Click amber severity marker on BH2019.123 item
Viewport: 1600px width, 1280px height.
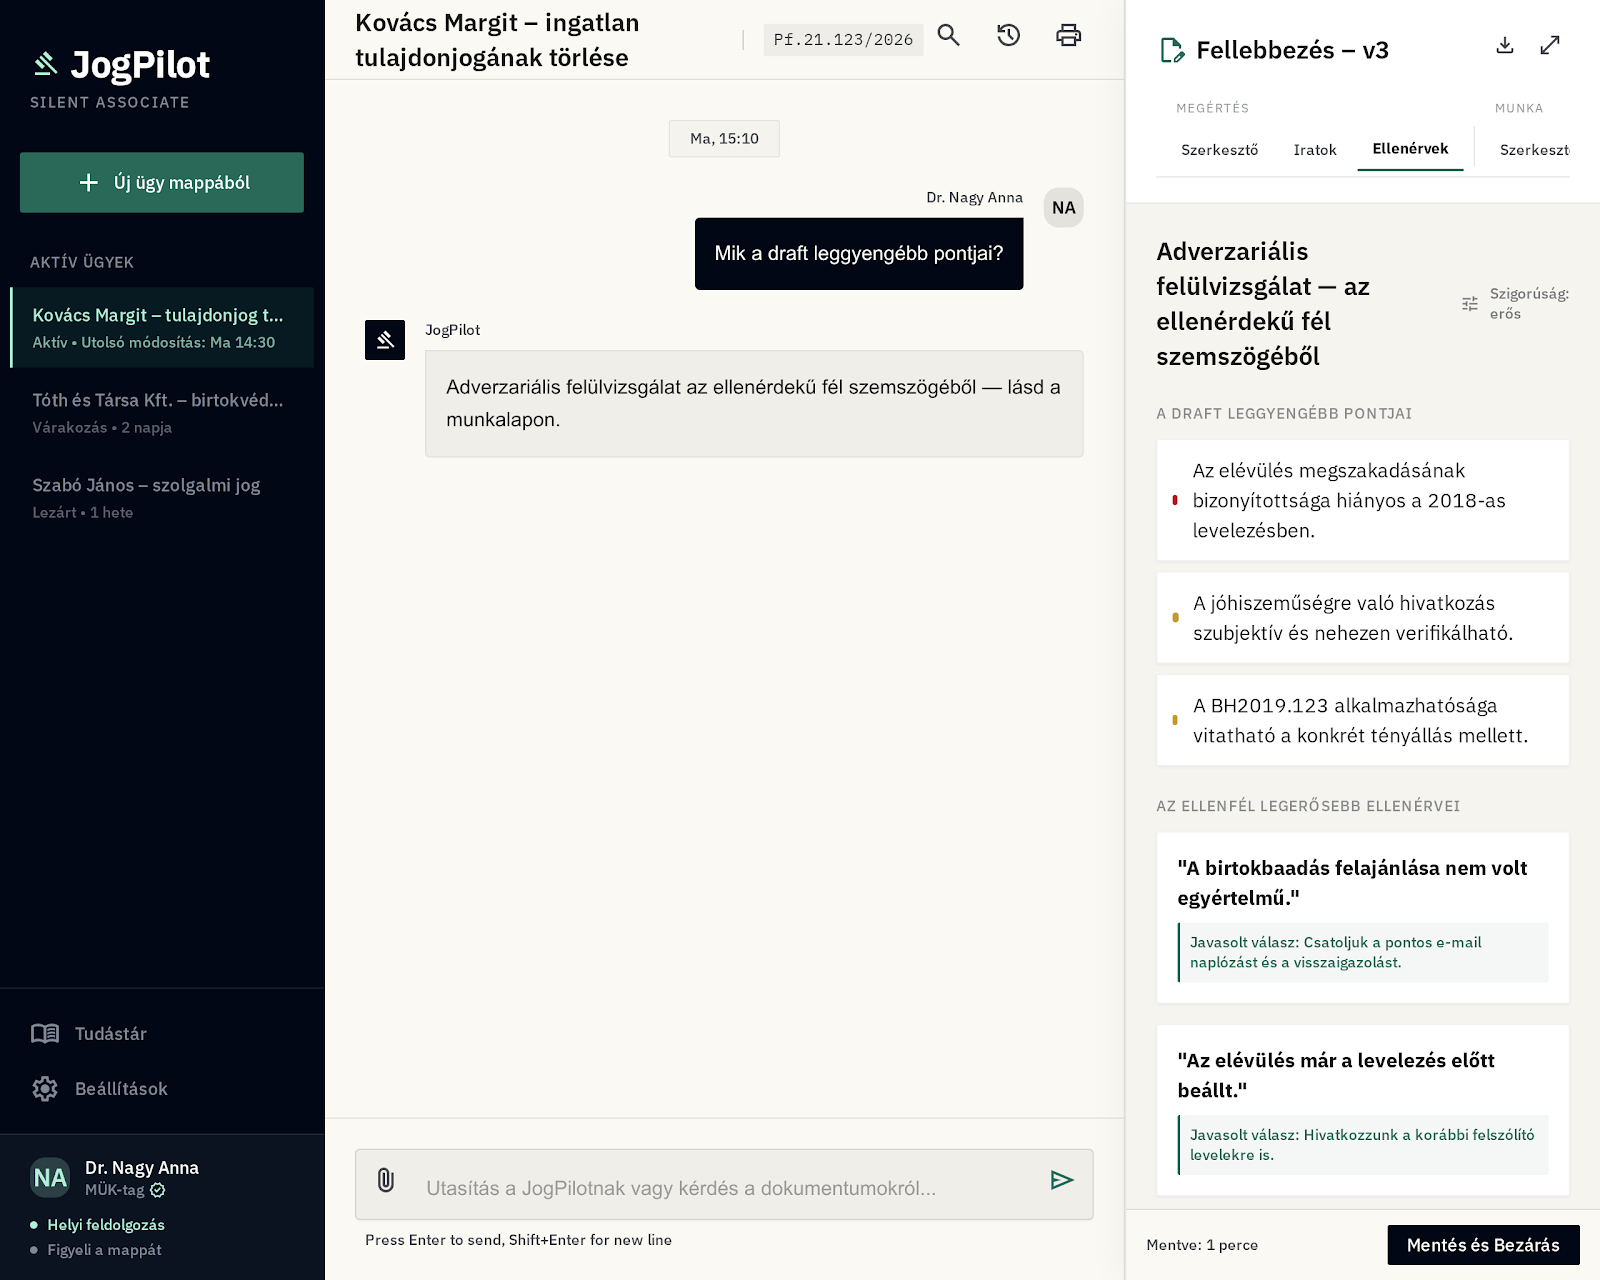tap(1175, 720)
